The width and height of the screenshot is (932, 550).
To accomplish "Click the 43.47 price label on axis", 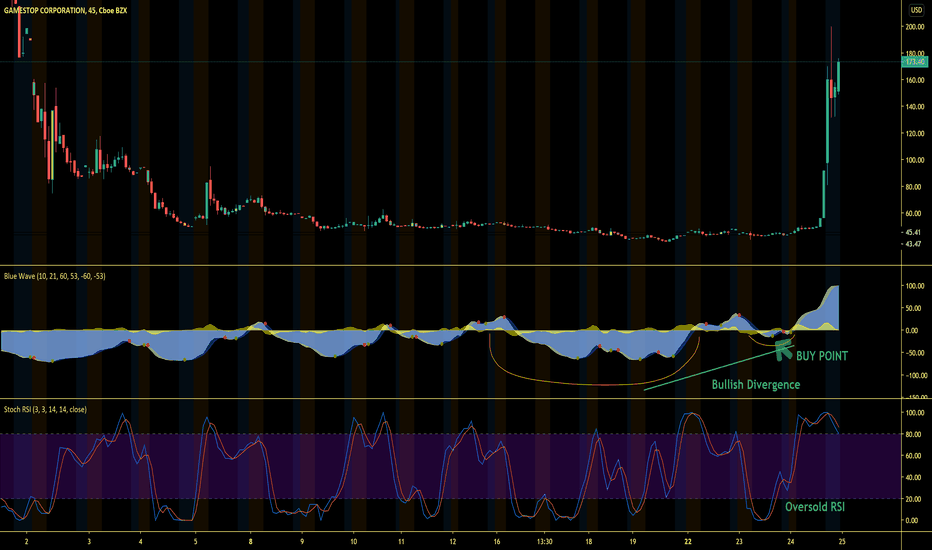I will coord(914,244).
